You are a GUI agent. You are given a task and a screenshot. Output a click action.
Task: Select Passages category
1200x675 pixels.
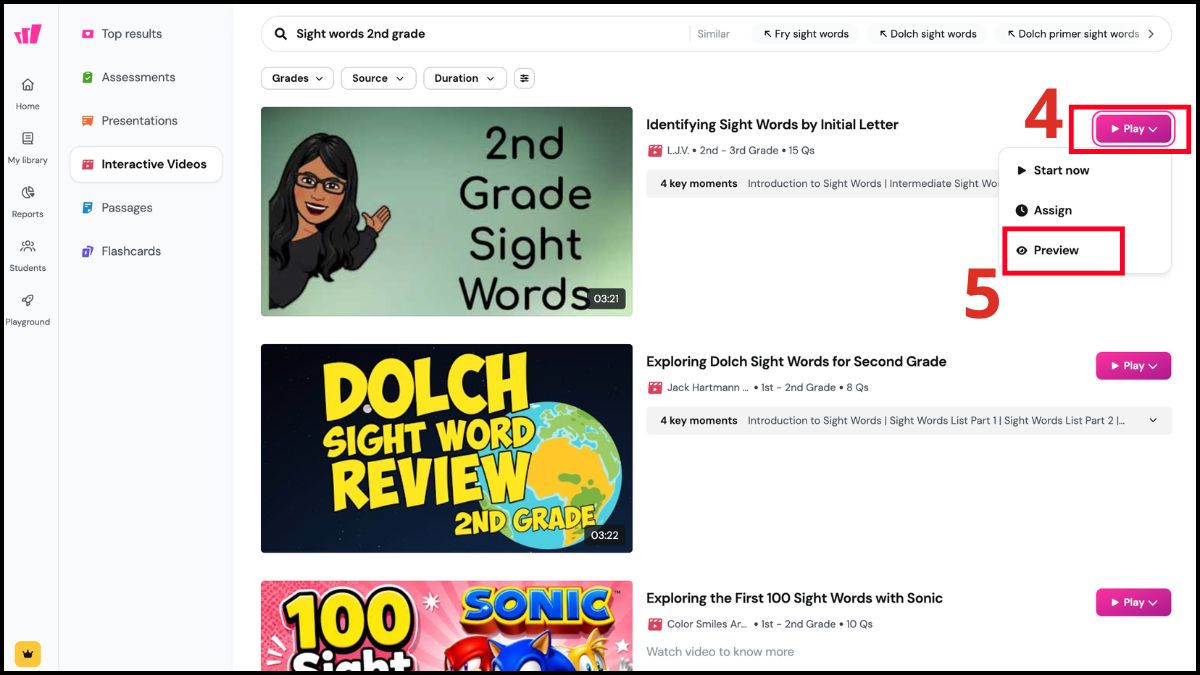(146, 208)
